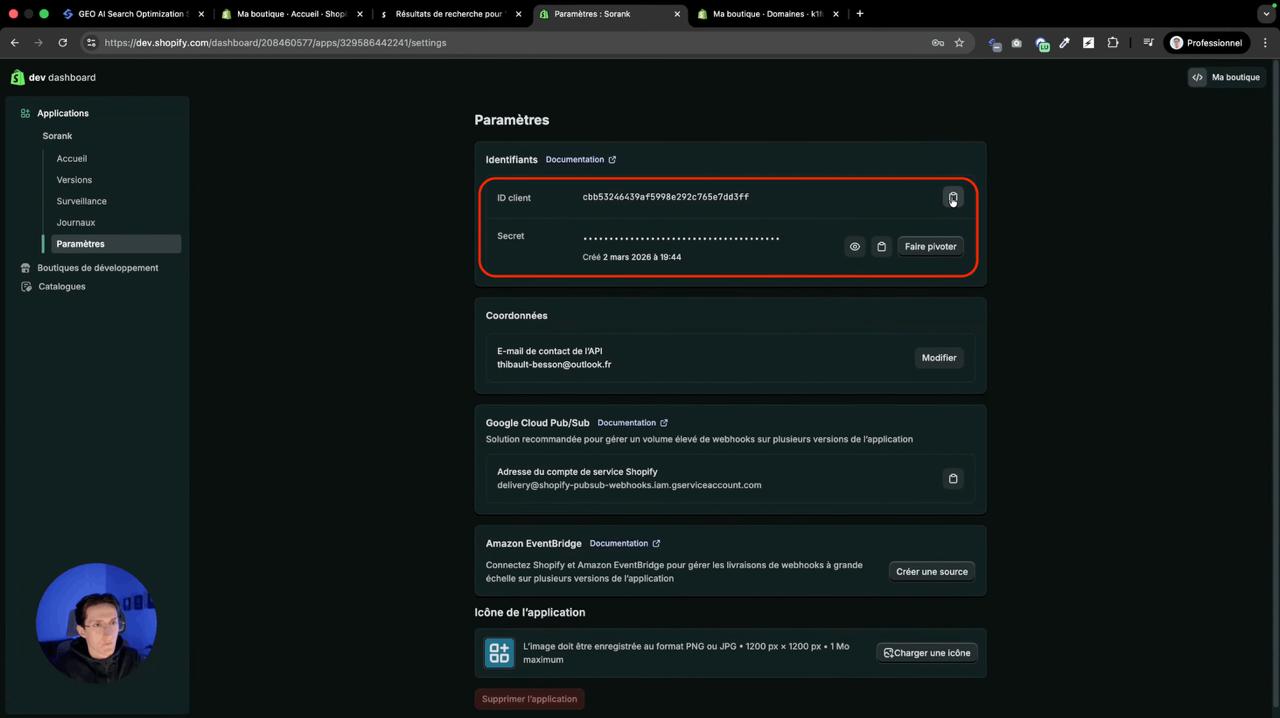
Task: Copy the Shopify service account address
Action: (953, 479)
